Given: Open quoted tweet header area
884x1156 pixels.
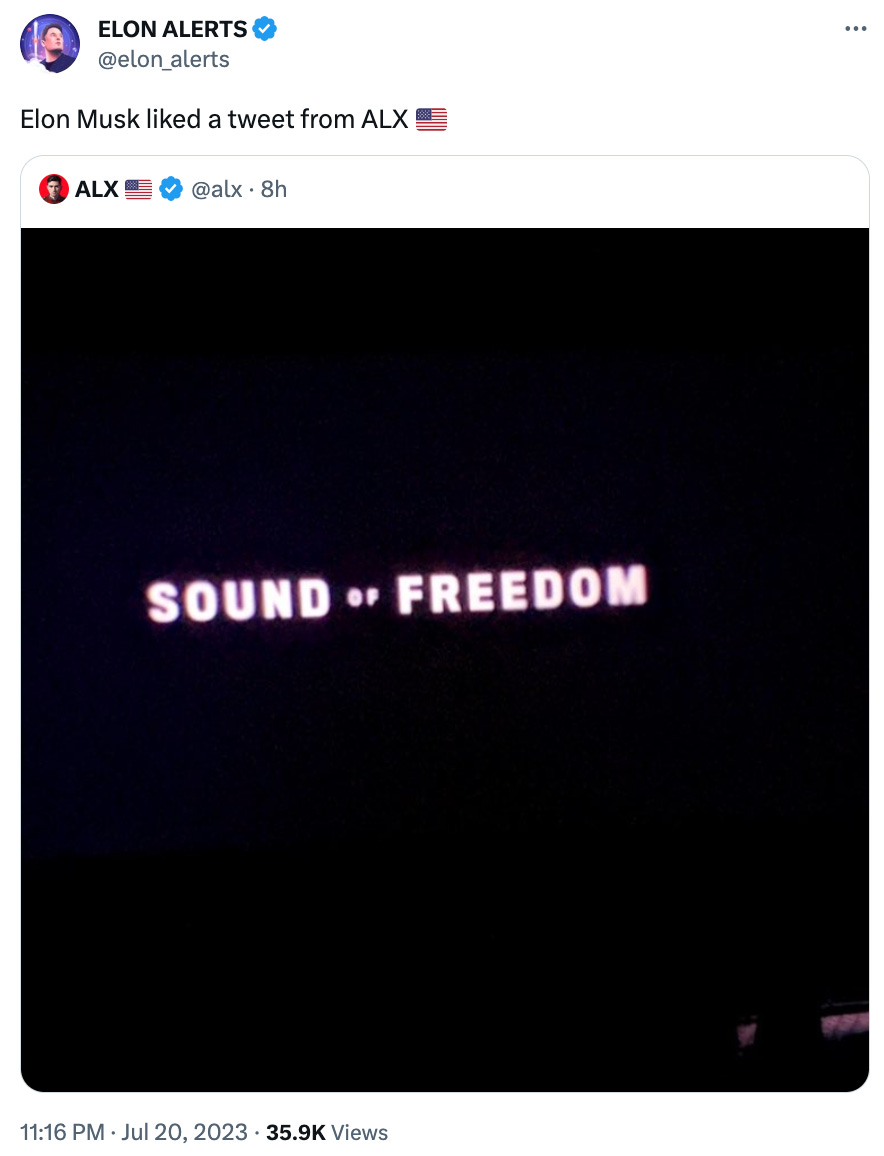Looking at the screenshot, I should click(x=445, y=191).
